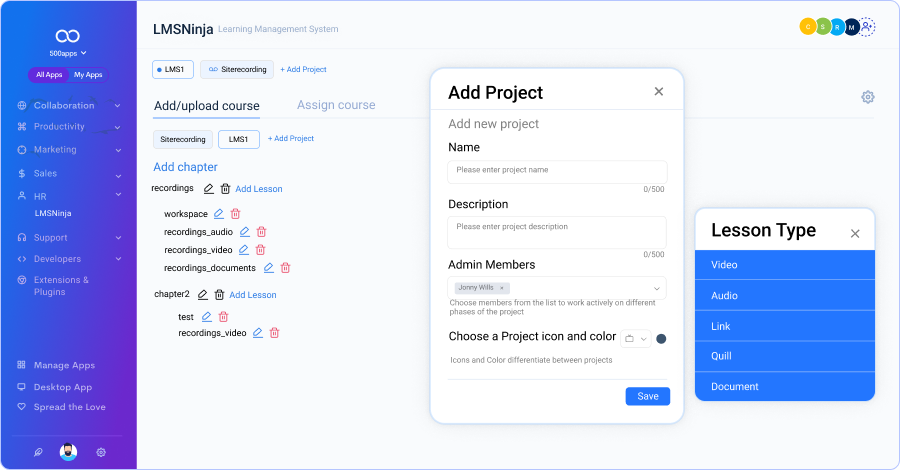Click the add user icon in header
The image size is (900, 470).
click(867, 28)
